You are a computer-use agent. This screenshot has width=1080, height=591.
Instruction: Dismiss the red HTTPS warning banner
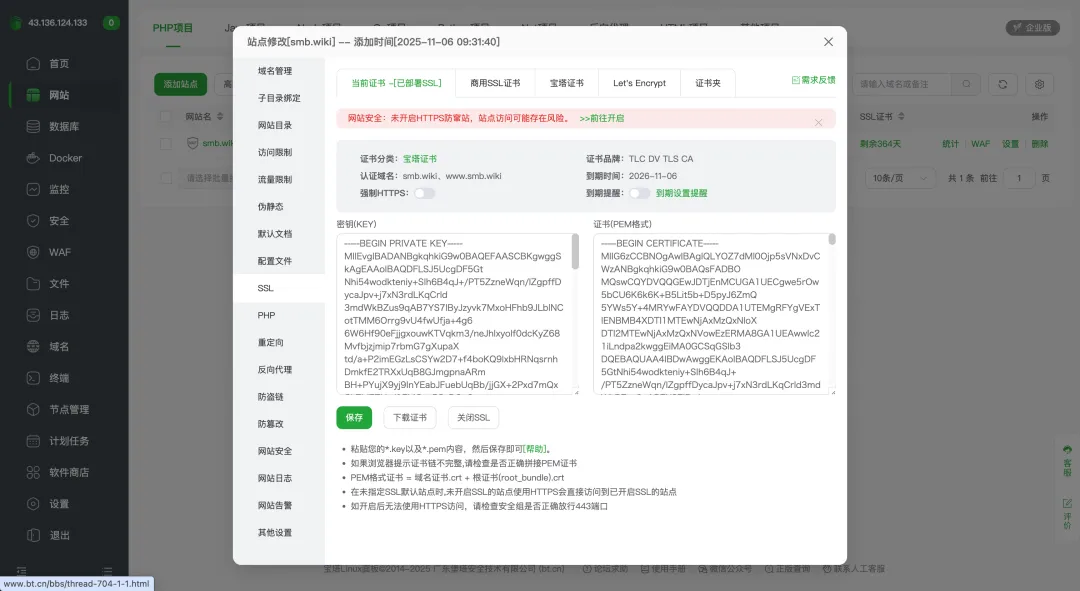pos(818,122)
